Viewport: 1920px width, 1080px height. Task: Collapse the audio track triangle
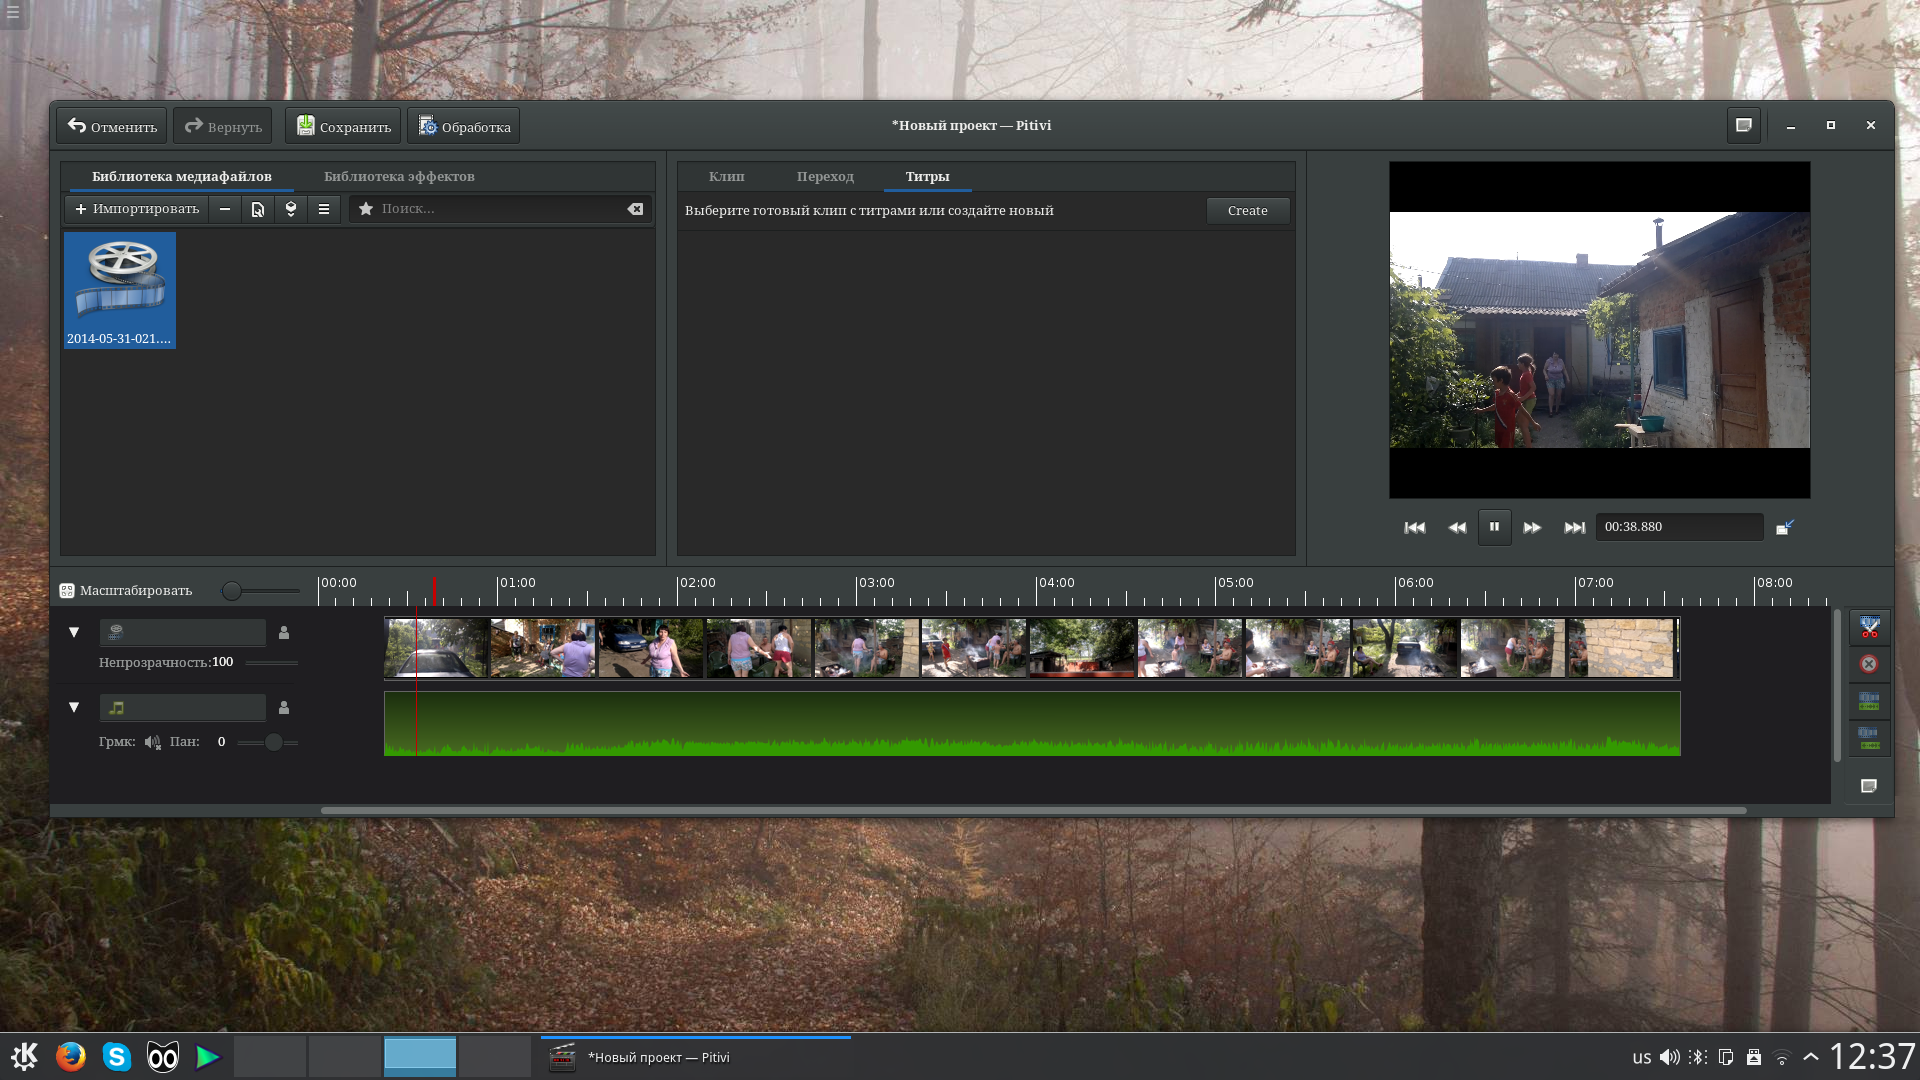pos(74,707)
